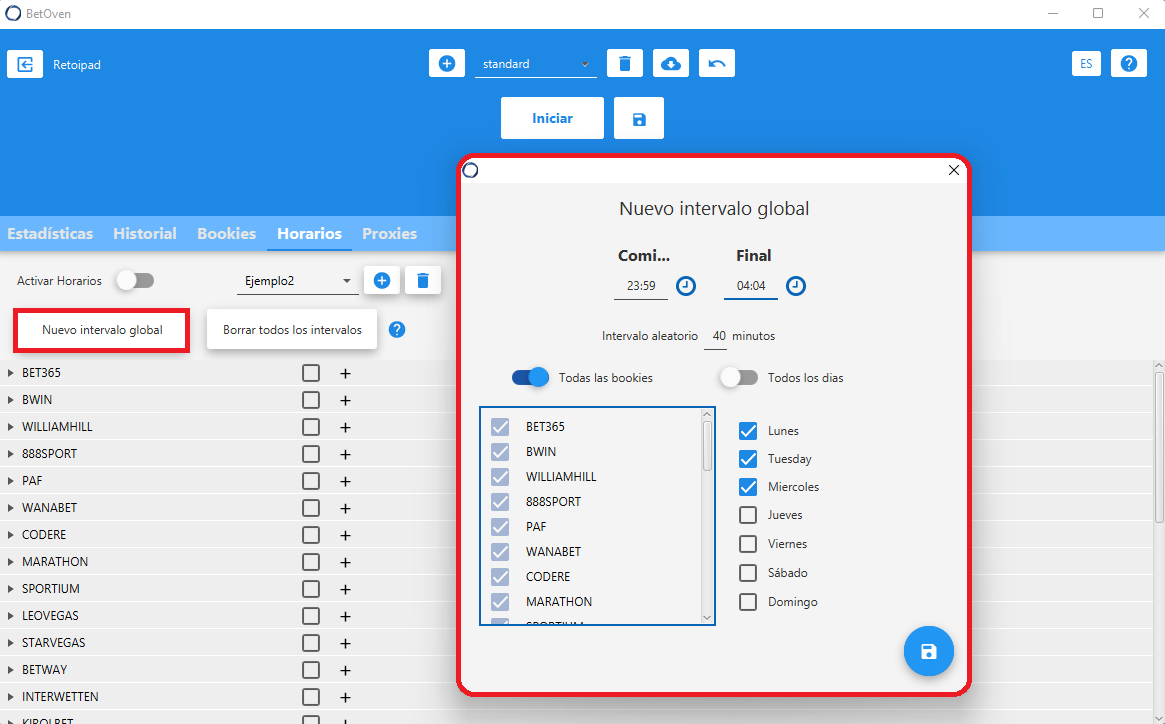Click the cloud download icon
The height and width of the screenshot is (724, 1165).
coord(671,63)
